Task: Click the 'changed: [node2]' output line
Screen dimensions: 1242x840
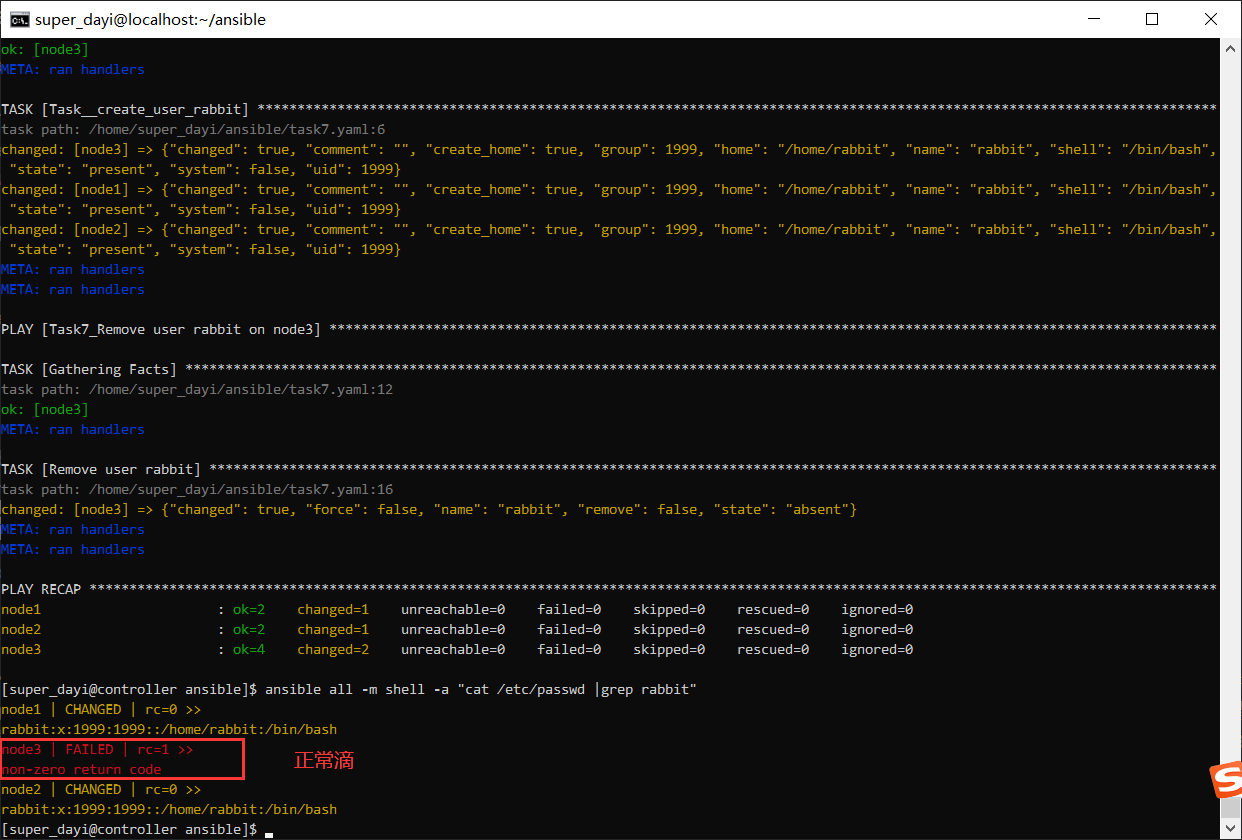Action: click(609, 239)
